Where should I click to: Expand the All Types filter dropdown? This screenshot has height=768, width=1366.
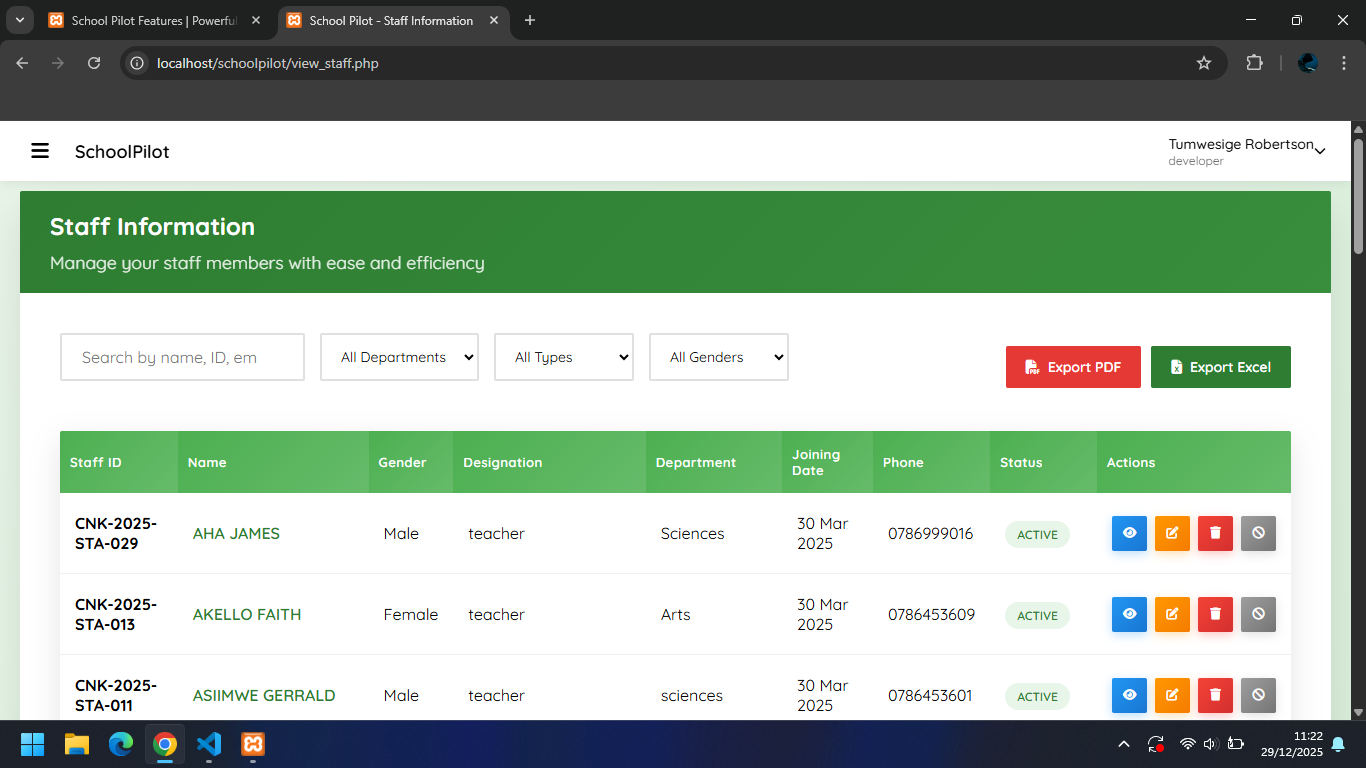563,357
